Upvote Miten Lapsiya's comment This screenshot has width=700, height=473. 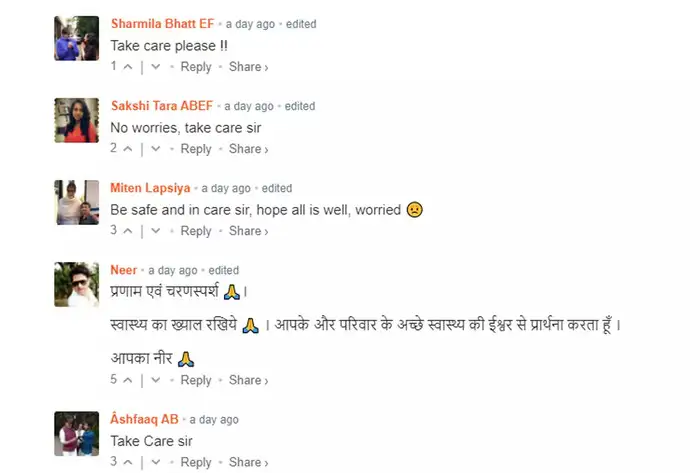(128, 231)
